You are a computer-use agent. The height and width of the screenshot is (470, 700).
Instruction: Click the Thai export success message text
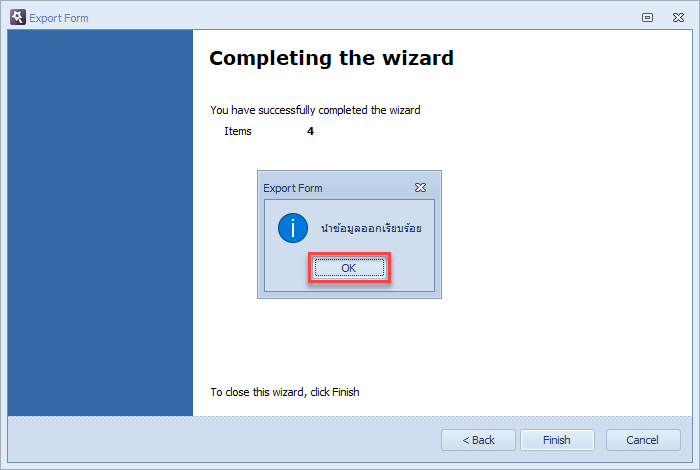tap(371, 228)
